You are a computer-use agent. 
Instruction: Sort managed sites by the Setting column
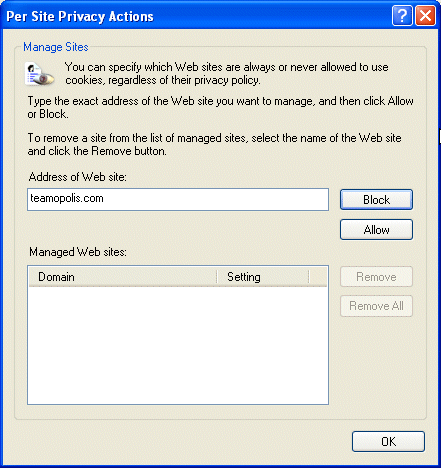click(263, 277)
